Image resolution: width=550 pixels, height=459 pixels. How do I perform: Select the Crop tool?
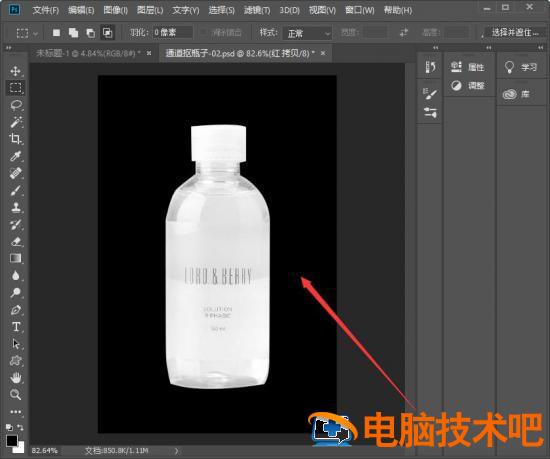click(x=15, y=139)
